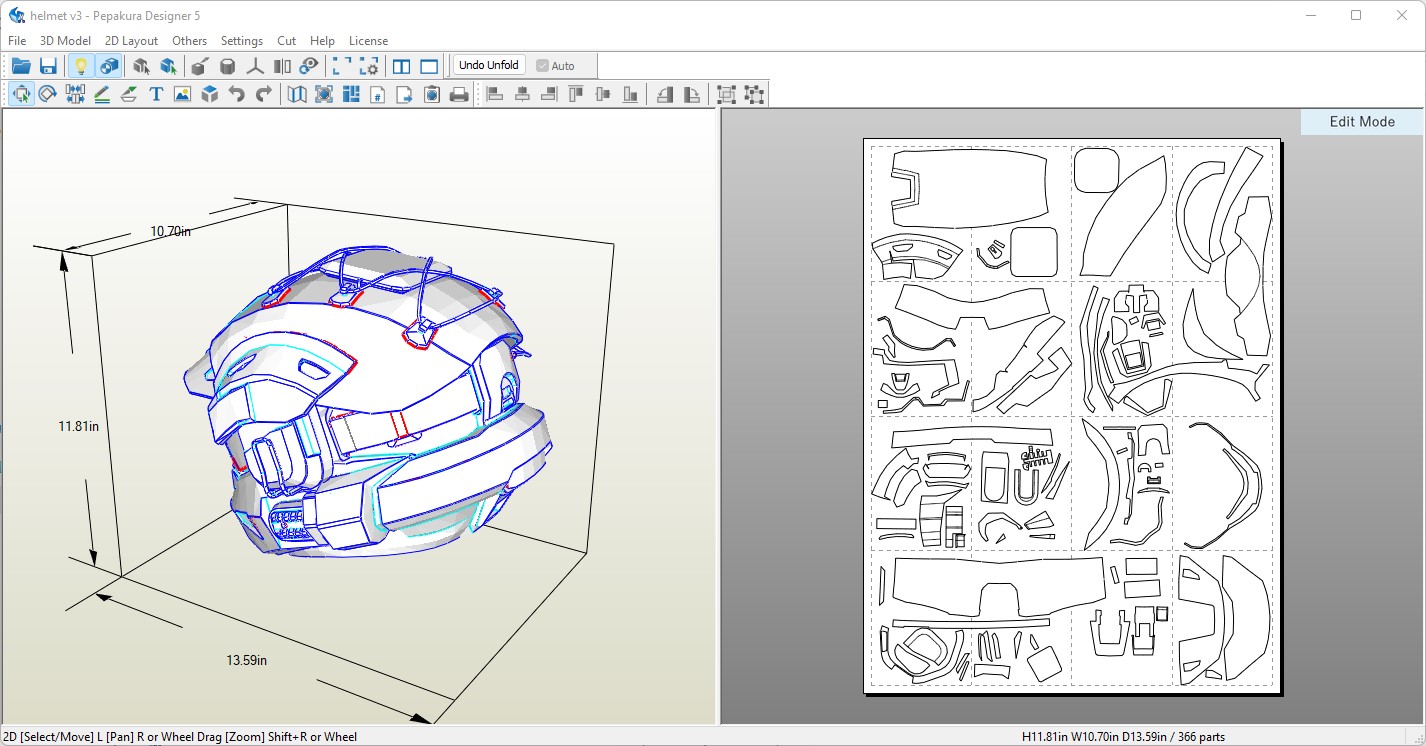Click the 11.81in height dimension label

(x=78, y=426)
